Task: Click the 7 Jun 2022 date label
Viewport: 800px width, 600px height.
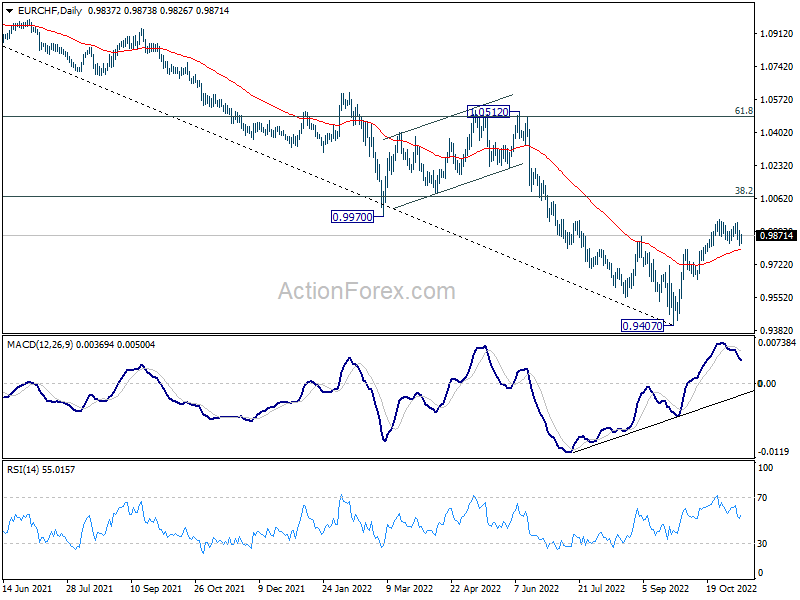Action: (537, 589)
